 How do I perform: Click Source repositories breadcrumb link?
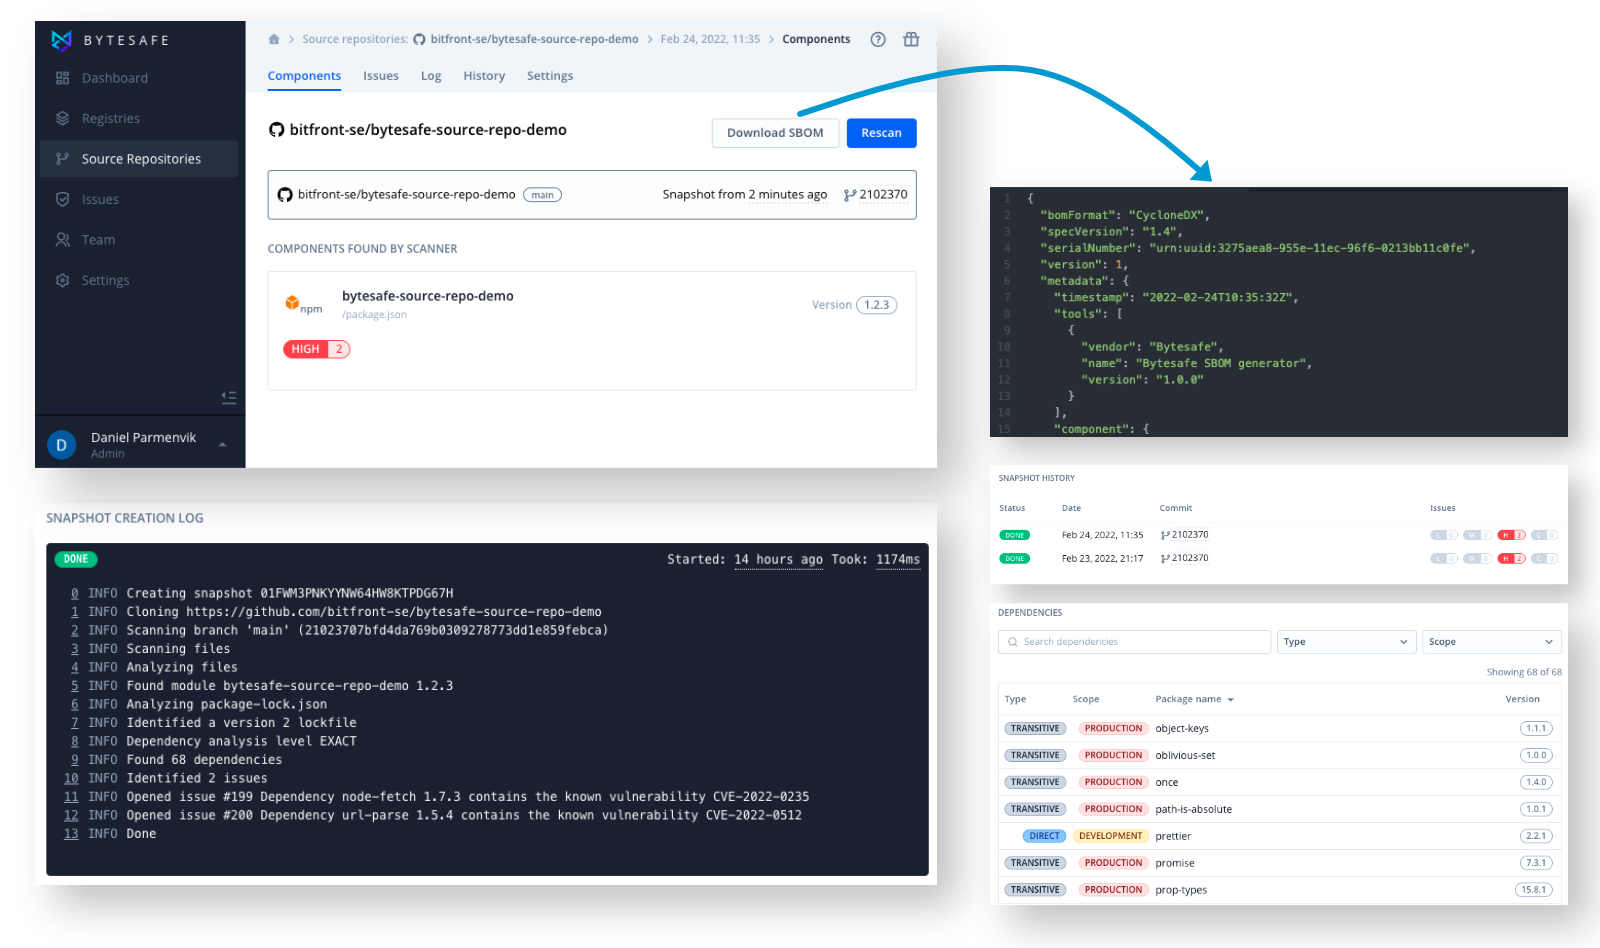coord(355,39)
